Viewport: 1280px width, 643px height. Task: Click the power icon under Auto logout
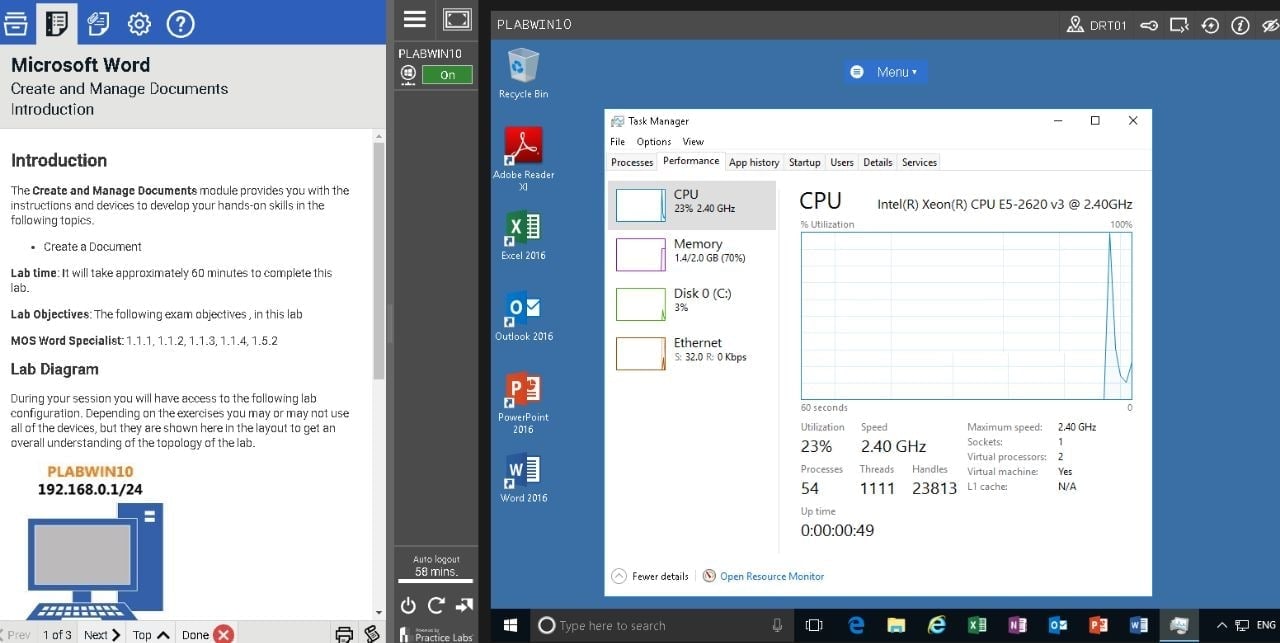(408, 605)
